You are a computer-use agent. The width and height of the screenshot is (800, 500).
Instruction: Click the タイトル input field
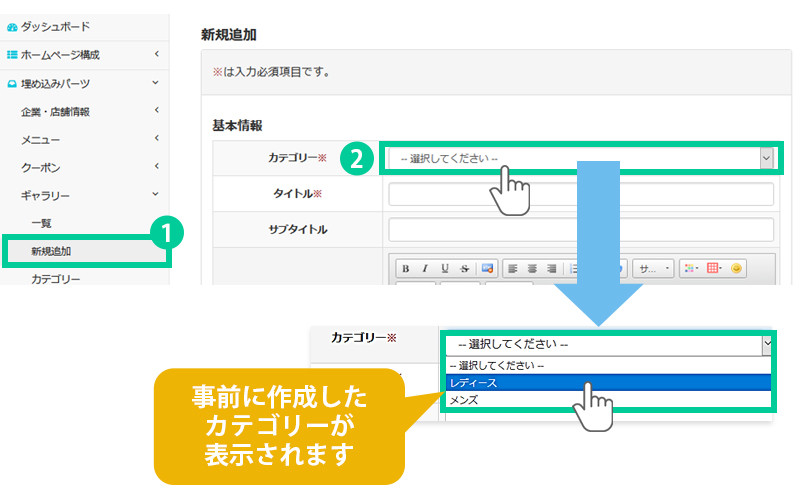pyautogui.click(x=580, y=194)
